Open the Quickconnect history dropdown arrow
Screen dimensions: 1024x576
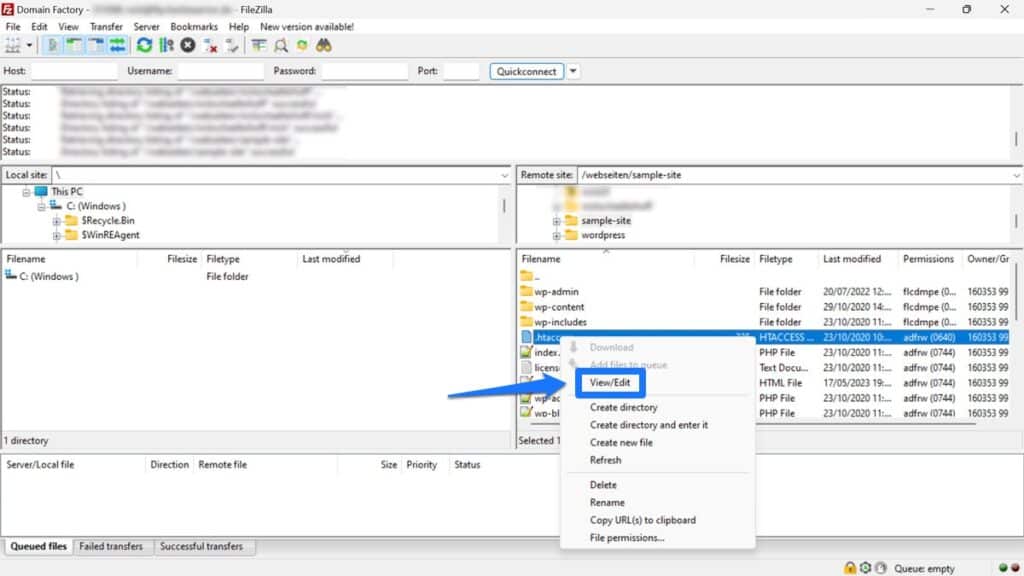[x=572, y=70]
